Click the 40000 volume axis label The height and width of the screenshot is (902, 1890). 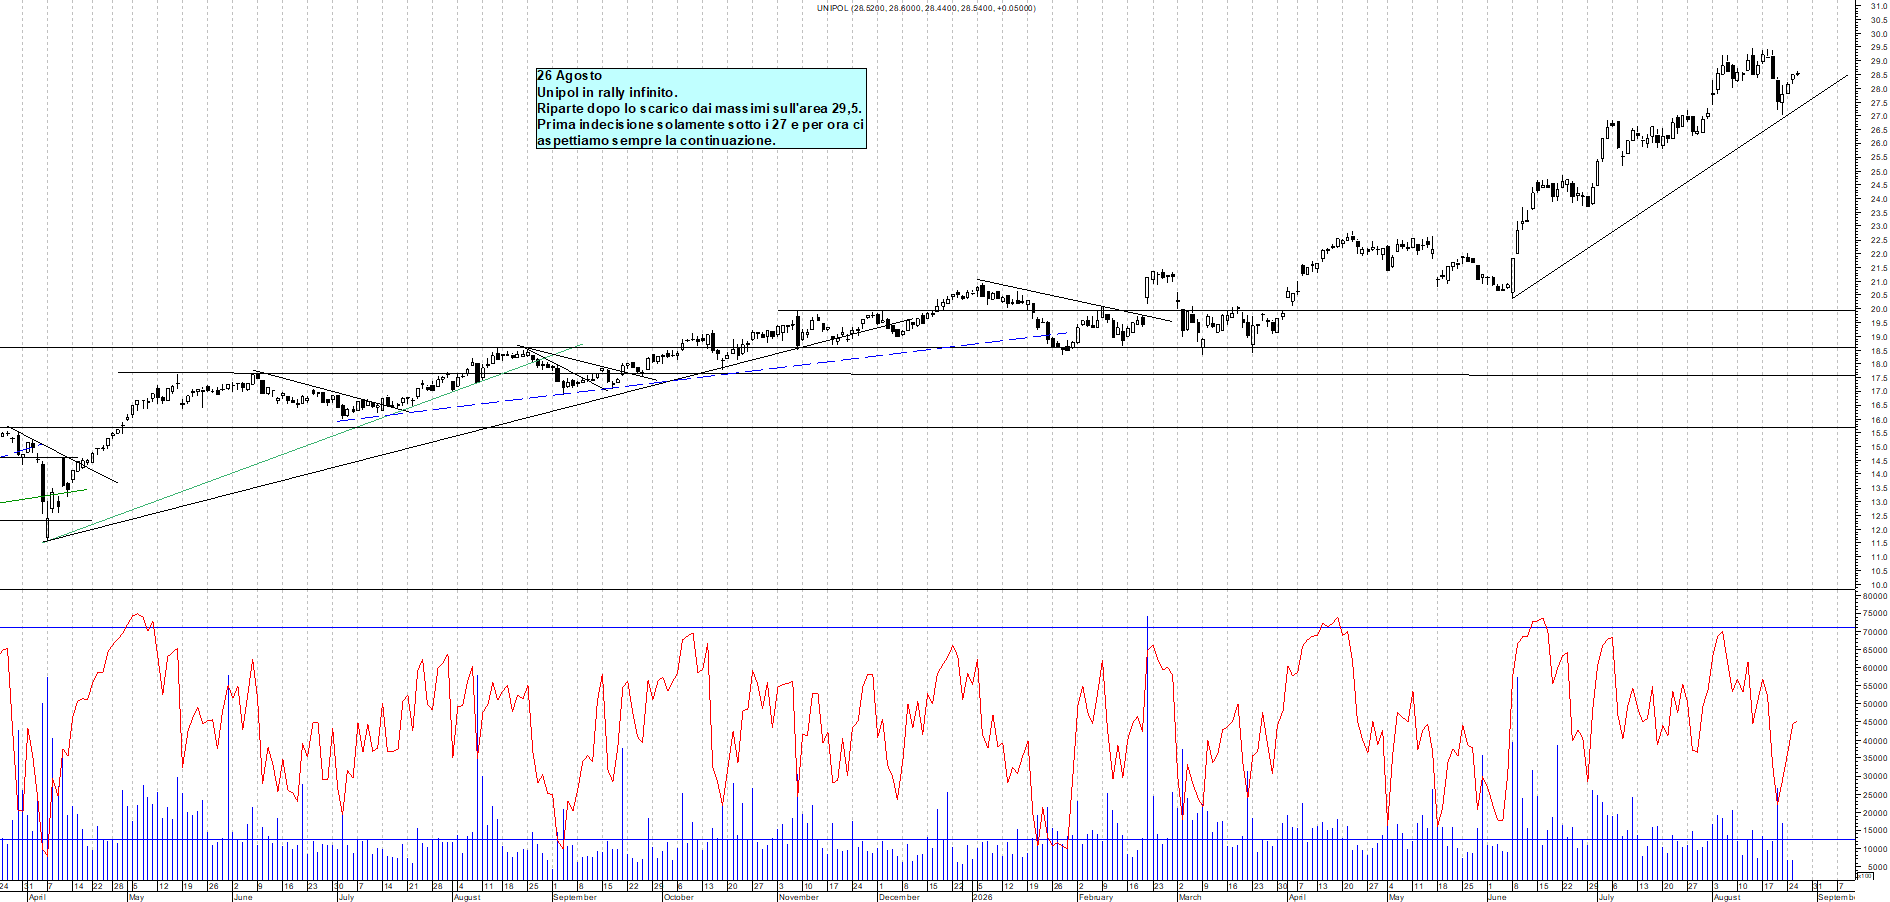coord(1874,741)
